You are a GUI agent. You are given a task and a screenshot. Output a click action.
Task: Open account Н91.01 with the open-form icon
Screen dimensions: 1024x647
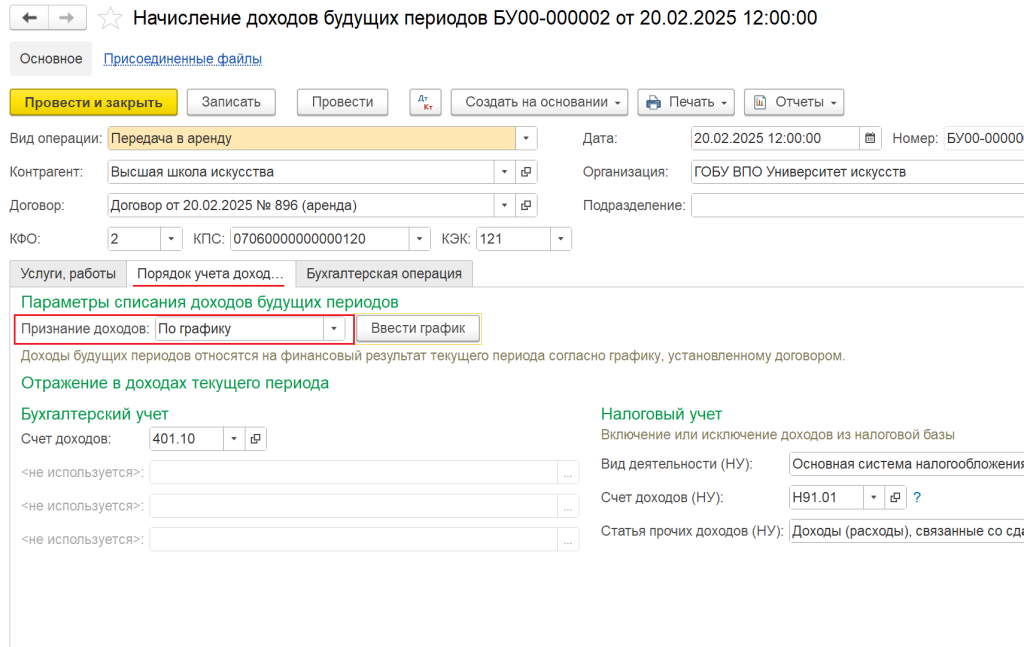click(895, 497)
